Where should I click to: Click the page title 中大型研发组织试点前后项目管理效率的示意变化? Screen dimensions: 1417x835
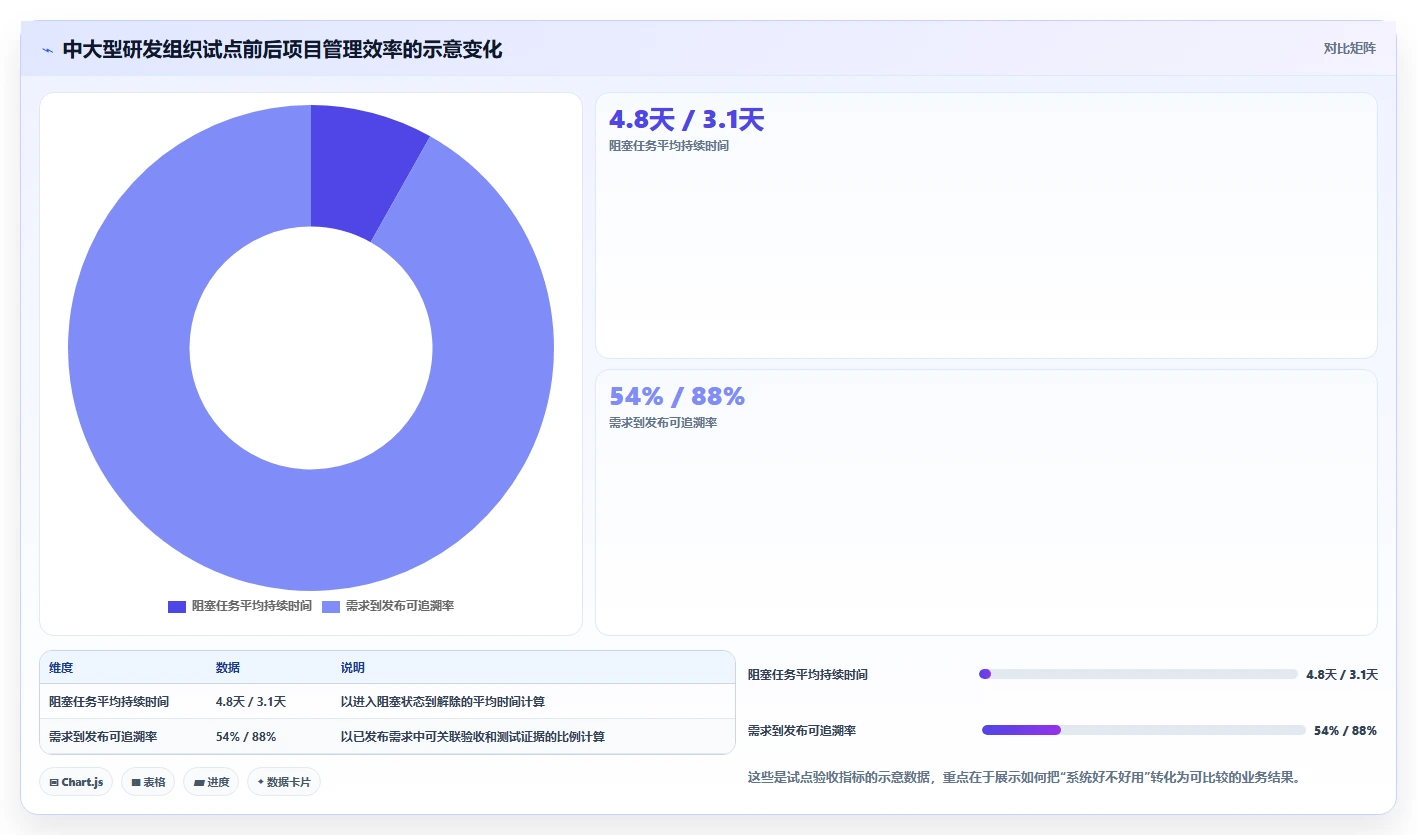(x=282, y=49)
